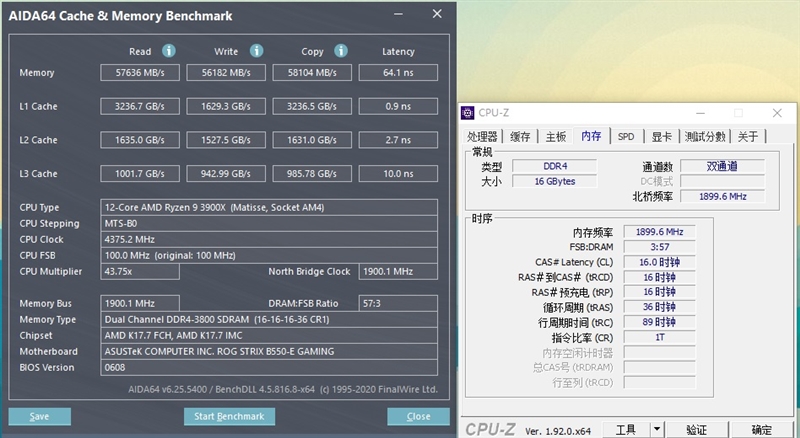Click the CPU-Z title bar logo icon
The image size is (800, 438).
(467, 113)
